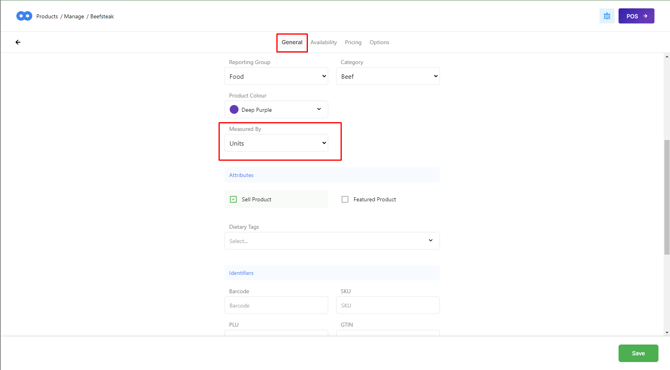The image size is (670, 370).
Task: Click the blue app logo icon
Action: coord(24,16)
